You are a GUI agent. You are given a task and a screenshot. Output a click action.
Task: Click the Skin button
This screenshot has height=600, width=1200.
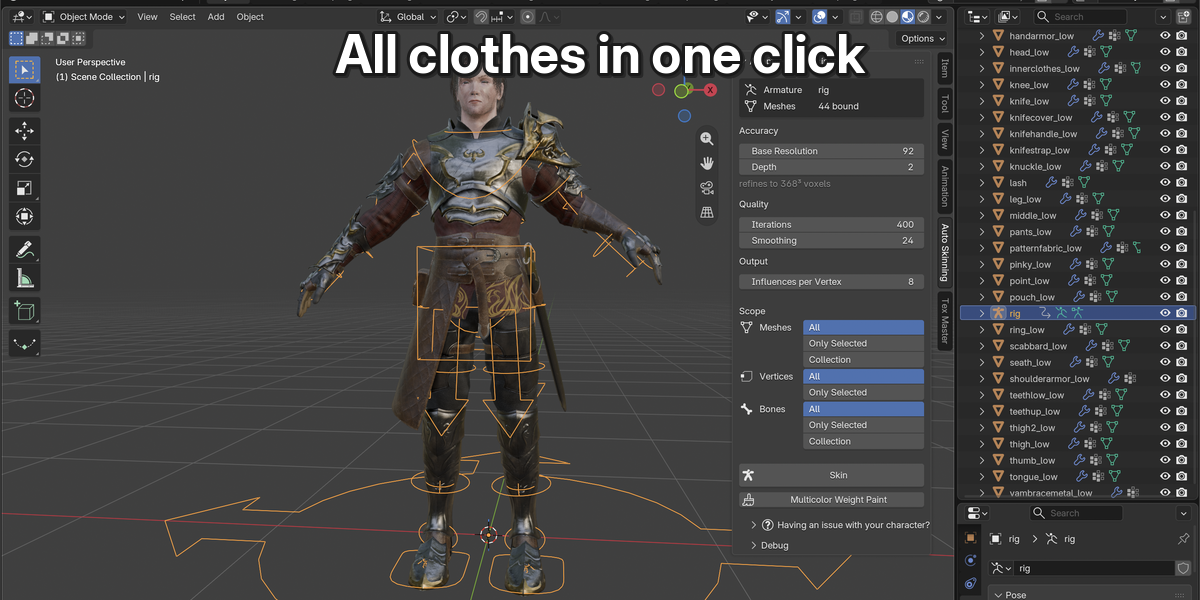pyautogui.click(x=832, y=475)
